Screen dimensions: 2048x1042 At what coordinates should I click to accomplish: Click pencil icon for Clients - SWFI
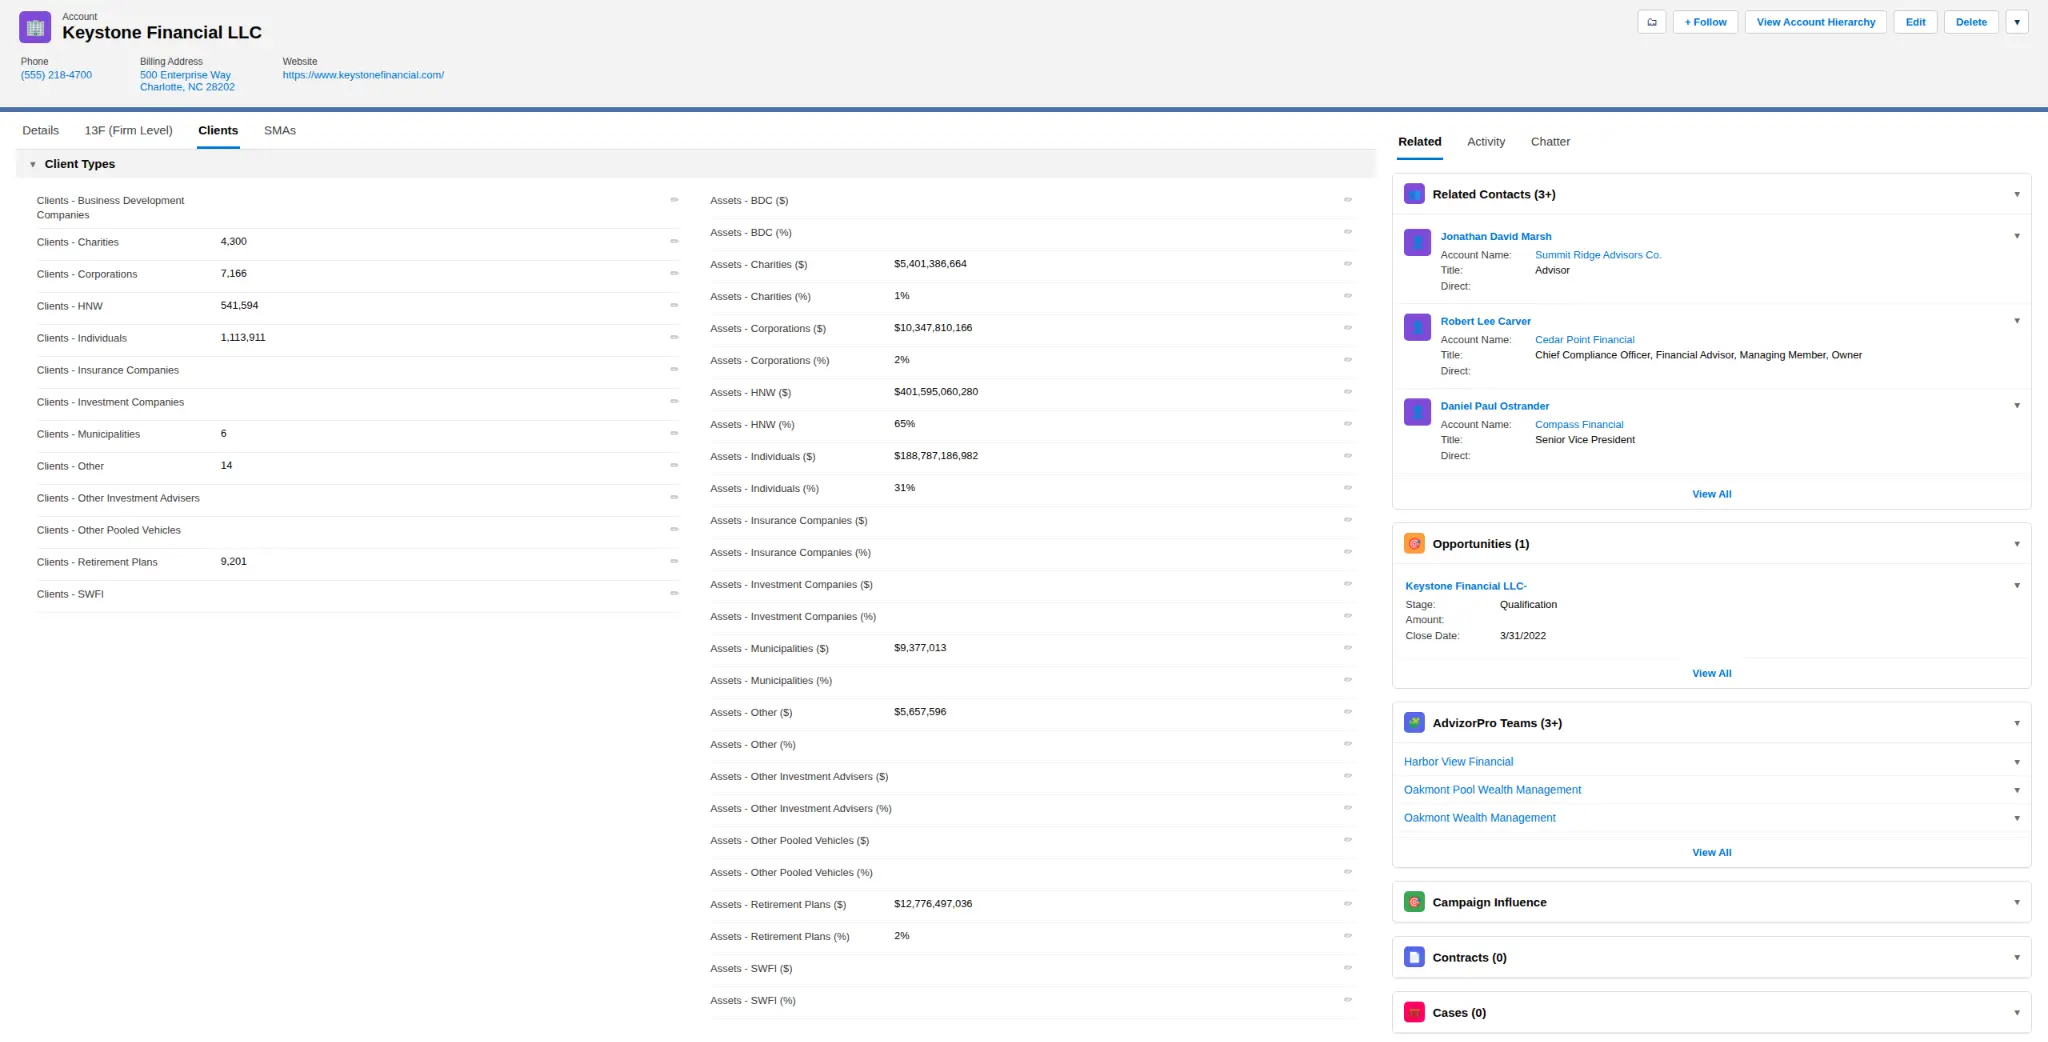674,593
